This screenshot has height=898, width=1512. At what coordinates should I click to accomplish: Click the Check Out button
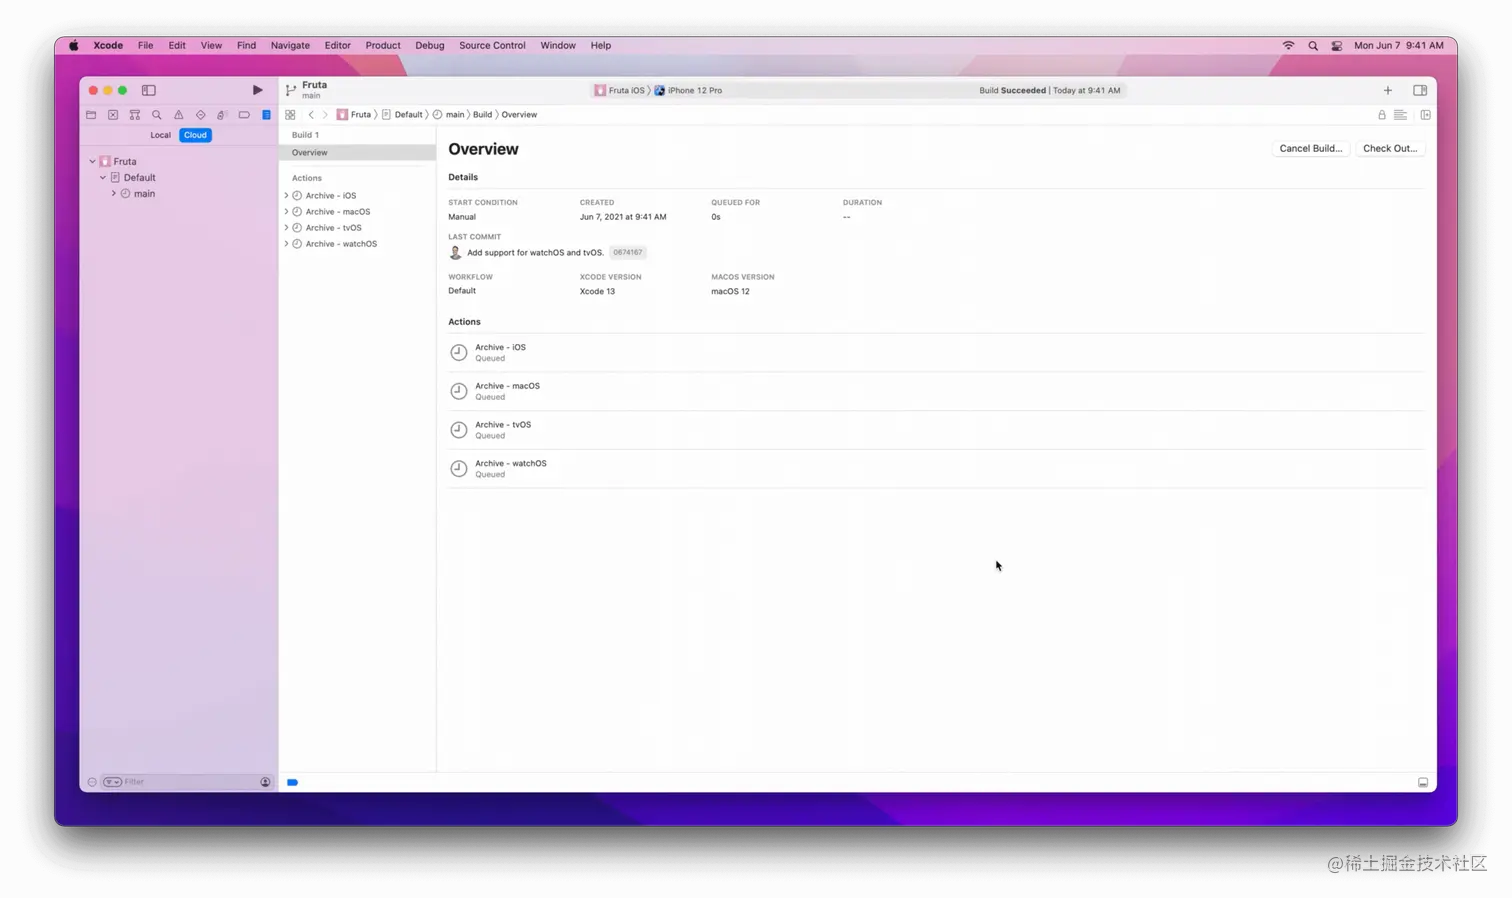[1390, 148]
